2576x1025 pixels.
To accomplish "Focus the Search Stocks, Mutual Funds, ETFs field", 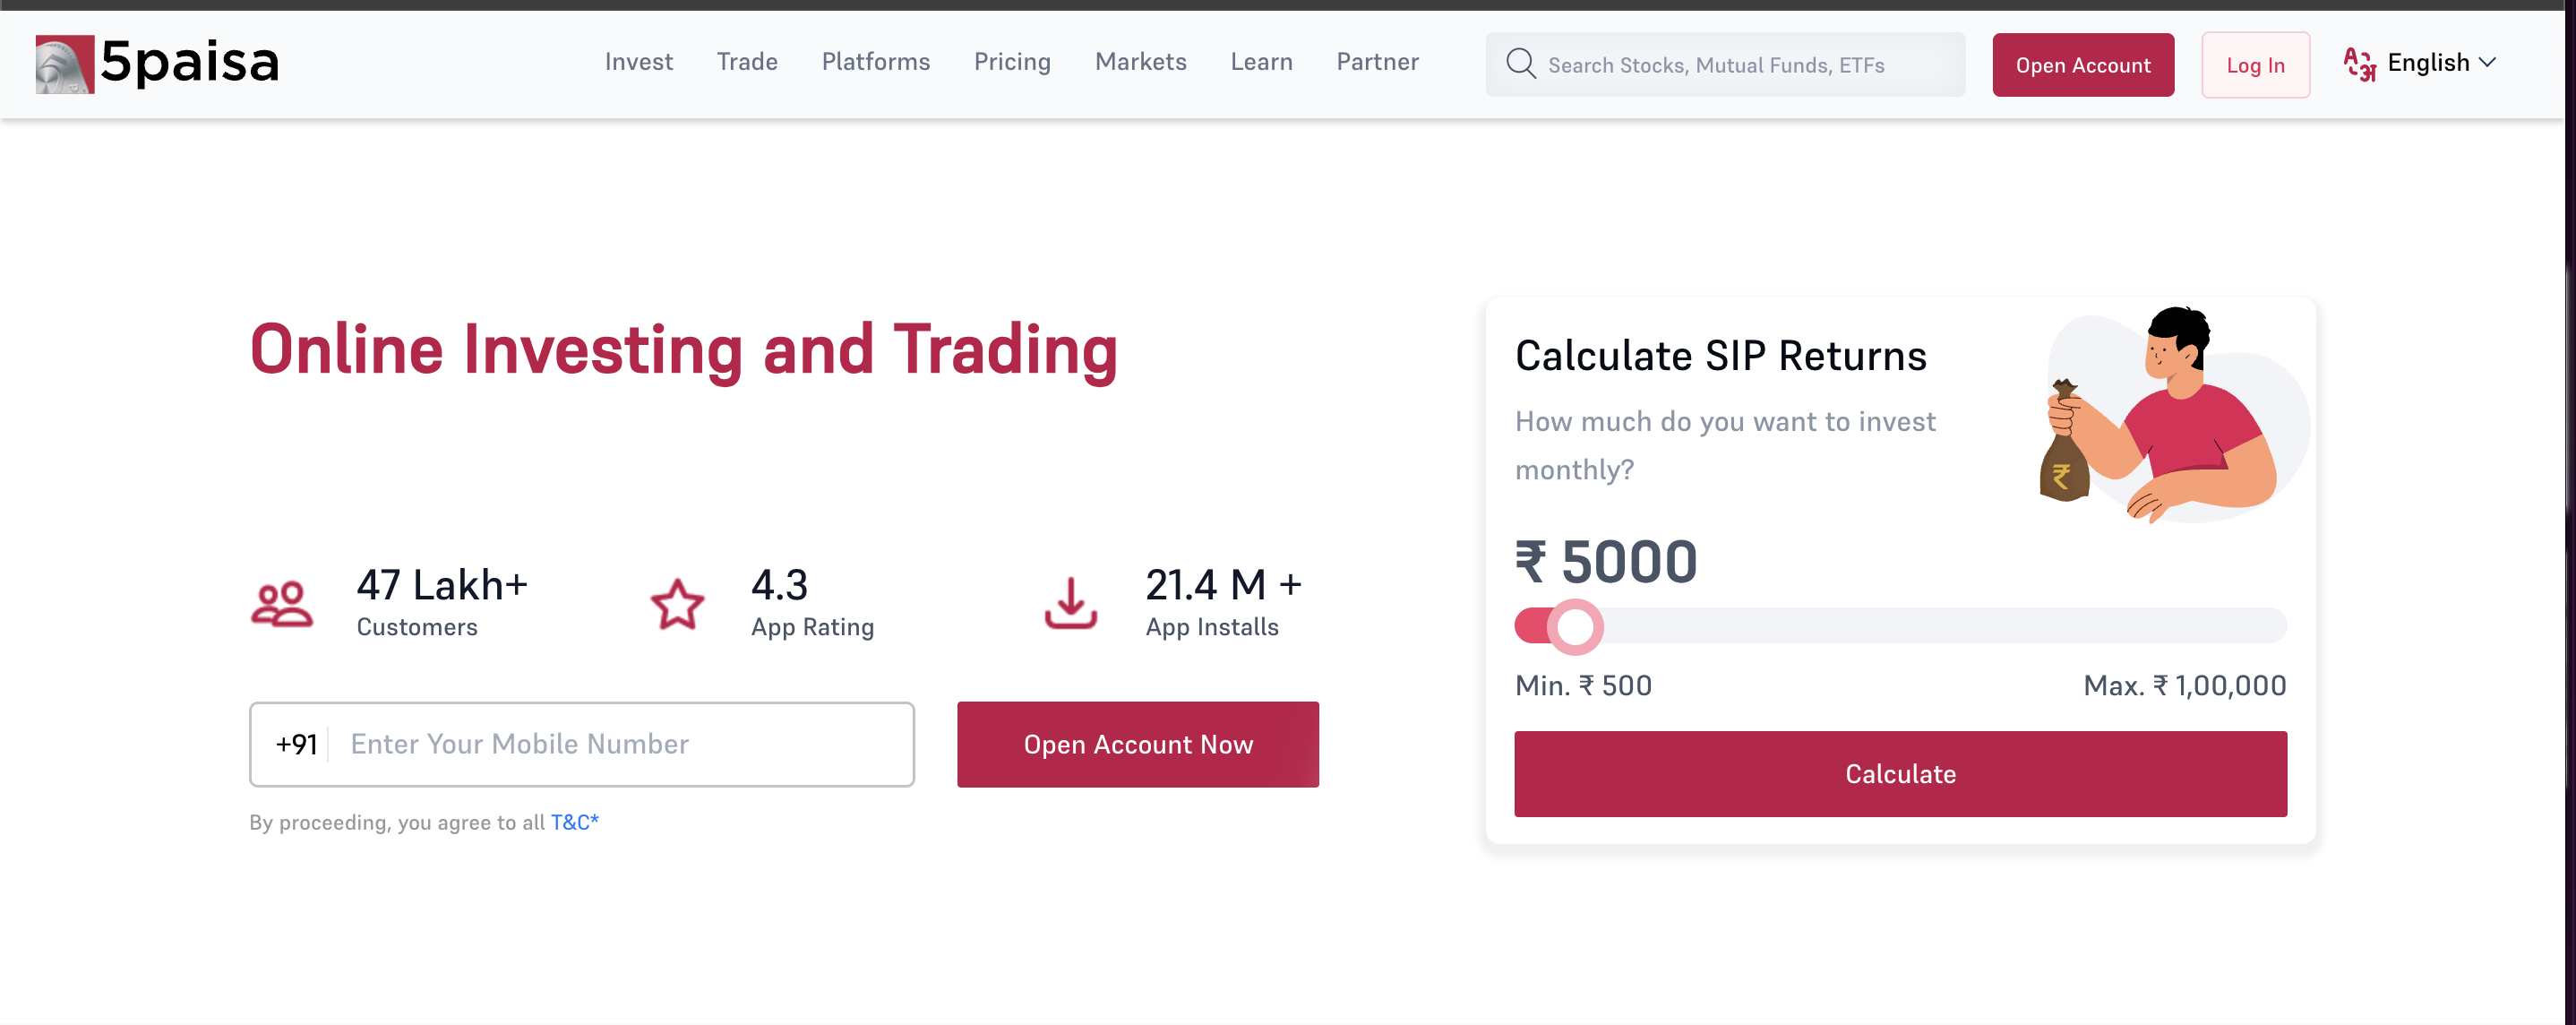I will tap(1725, 65).
